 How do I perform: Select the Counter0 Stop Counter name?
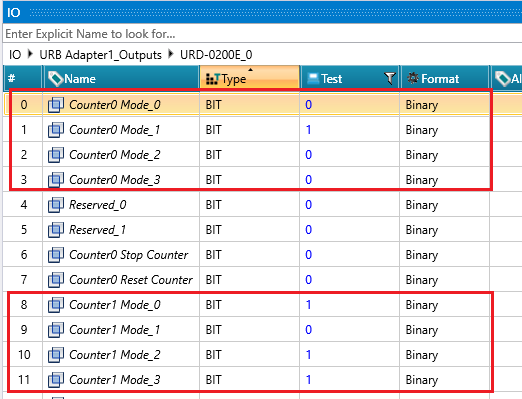[129, 255]
